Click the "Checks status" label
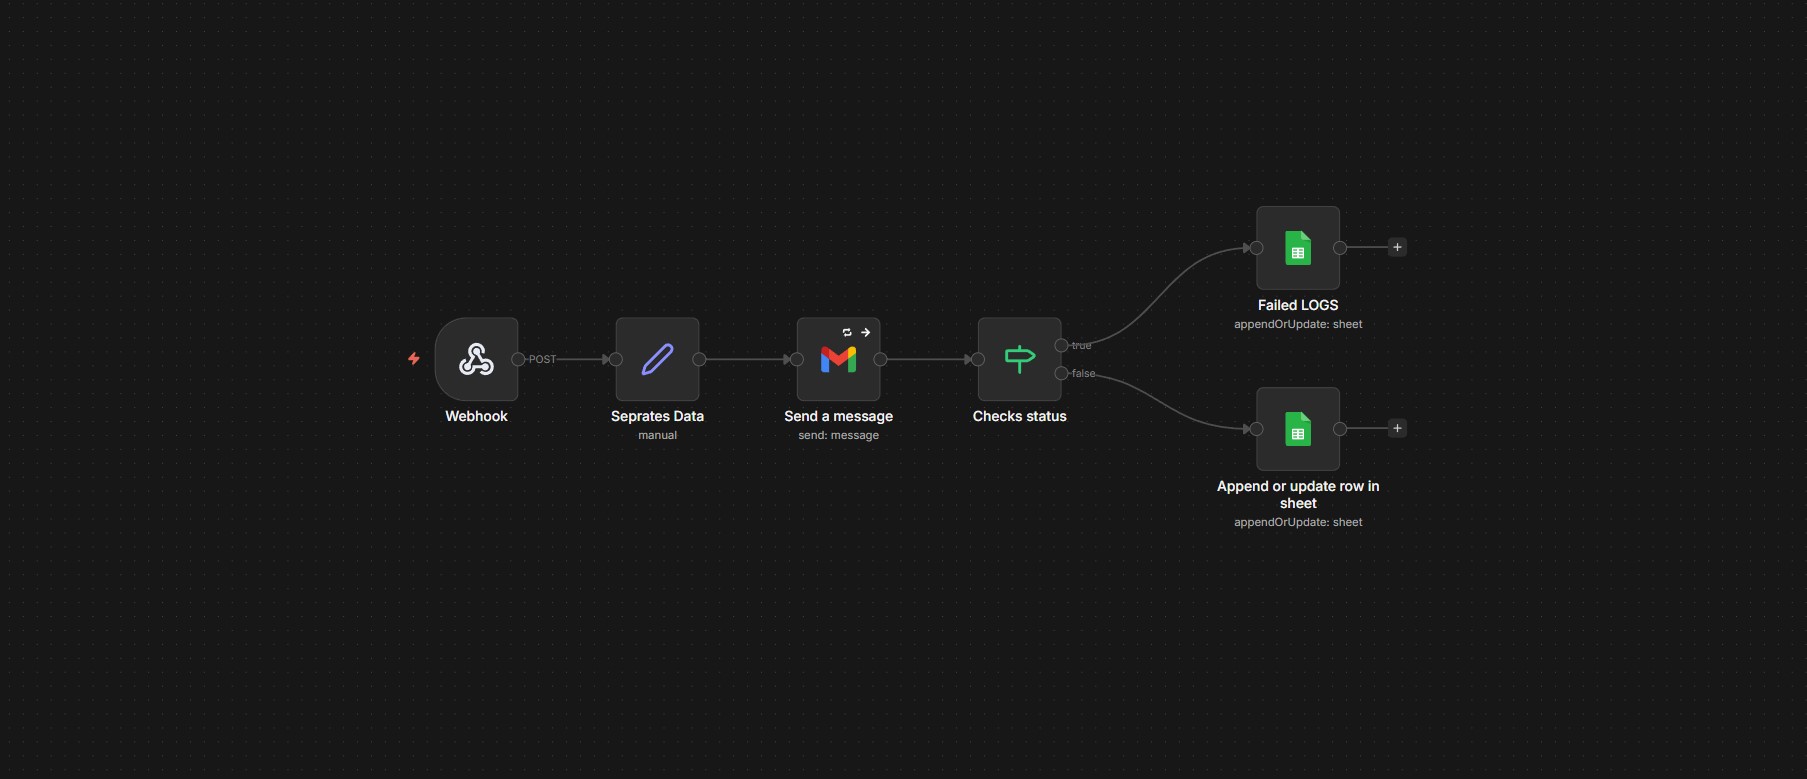Screen dimensions: 1807x779 pyautogui.click(x=1019, y=416)
